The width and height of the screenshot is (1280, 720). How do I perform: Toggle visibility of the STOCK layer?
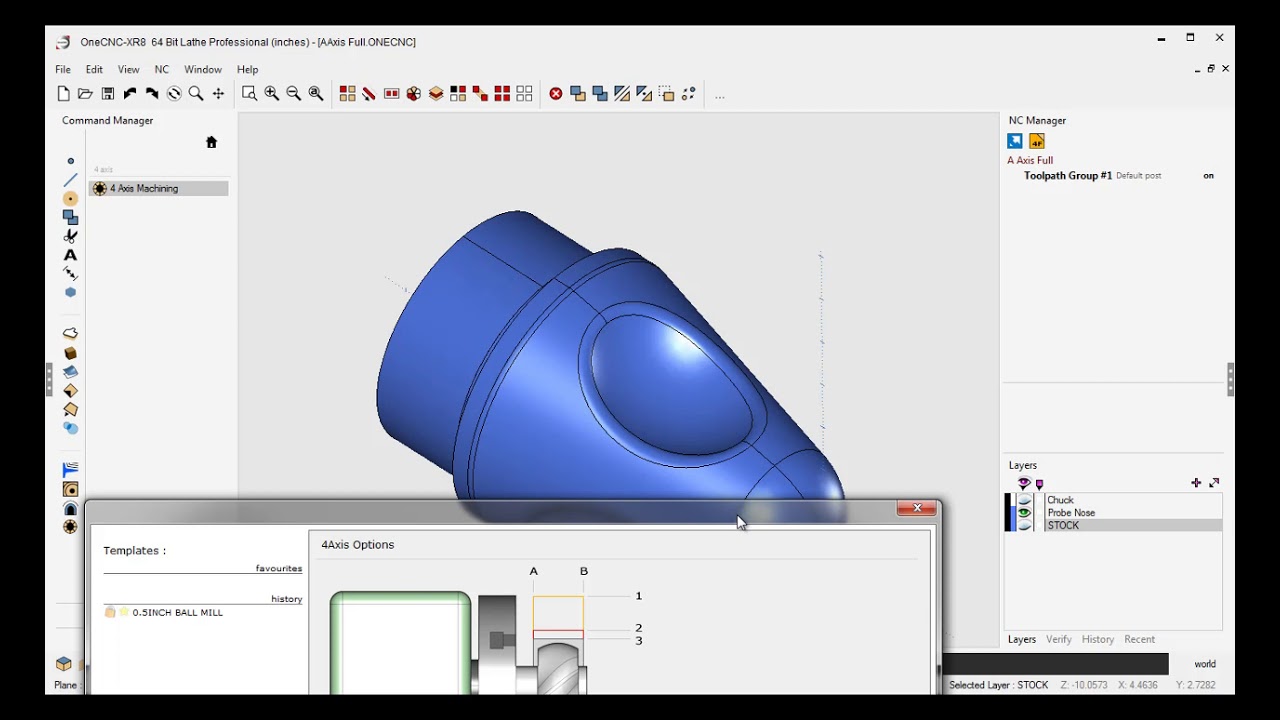(1024, 525)
